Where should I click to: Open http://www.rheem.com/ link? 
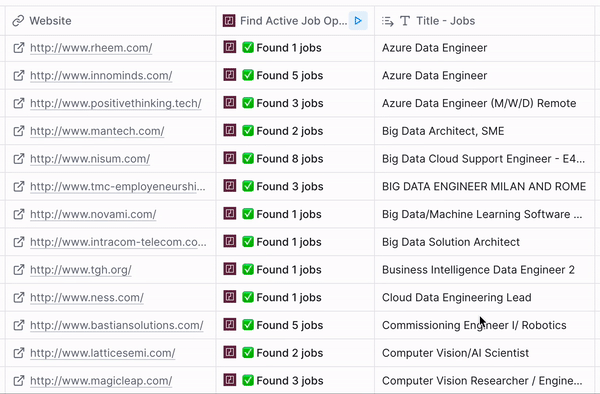pos(91,48)
